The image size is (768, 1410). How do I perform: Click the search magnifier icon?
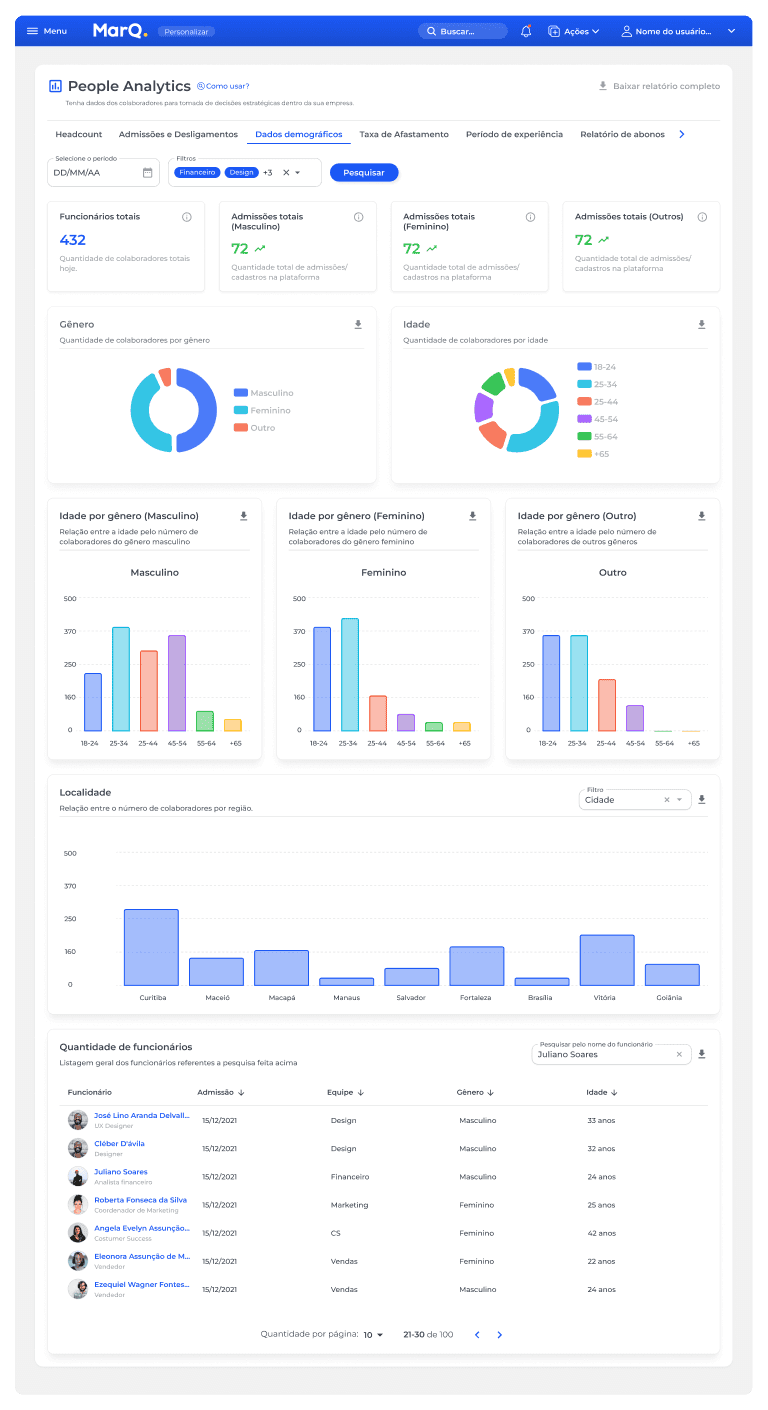[x=431, y=31]
